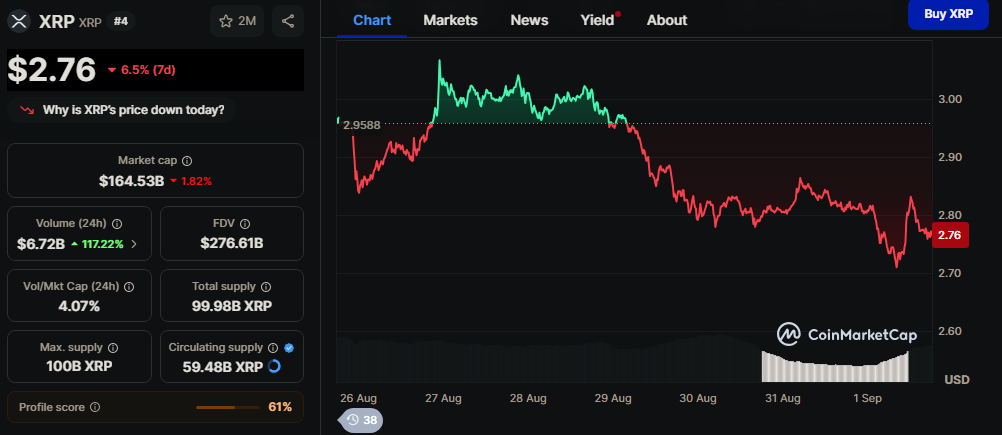Click the red triangle beside 6.5% (7d)

(x=112, y=70)
